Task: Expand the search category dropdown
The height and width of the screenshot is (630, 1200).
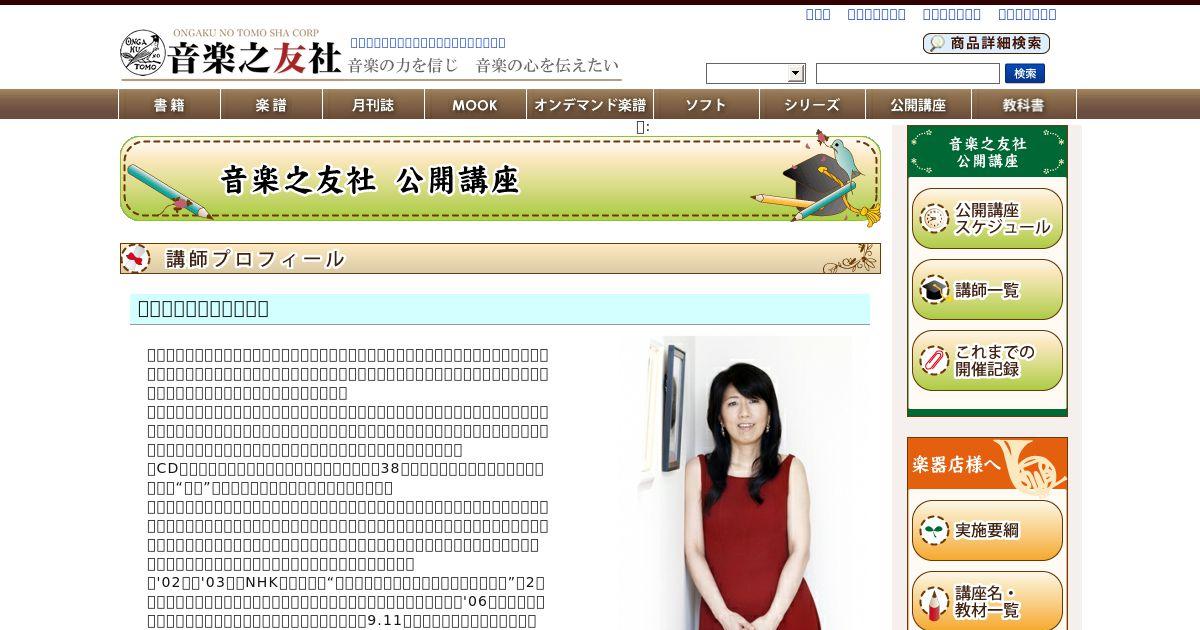Action: [755, 73]
